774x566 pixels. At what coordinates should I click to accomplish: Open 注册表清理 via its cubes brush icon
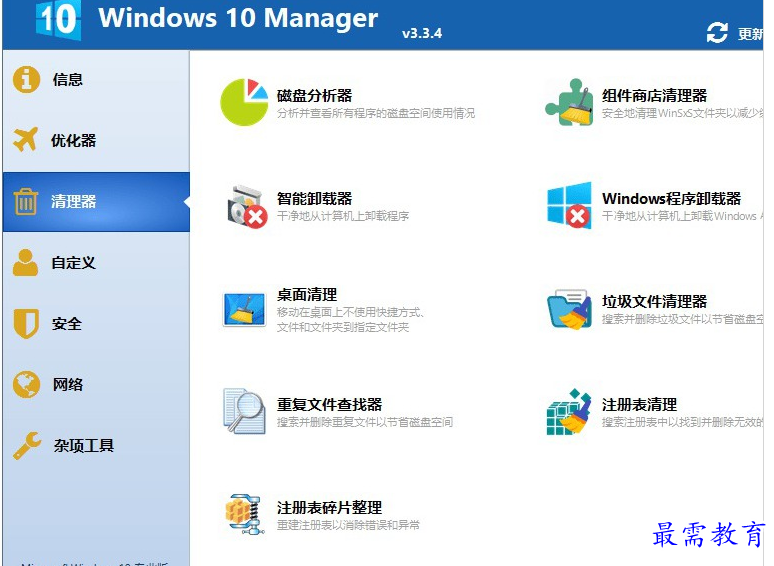pyautogui.click(x=569, y=413)
